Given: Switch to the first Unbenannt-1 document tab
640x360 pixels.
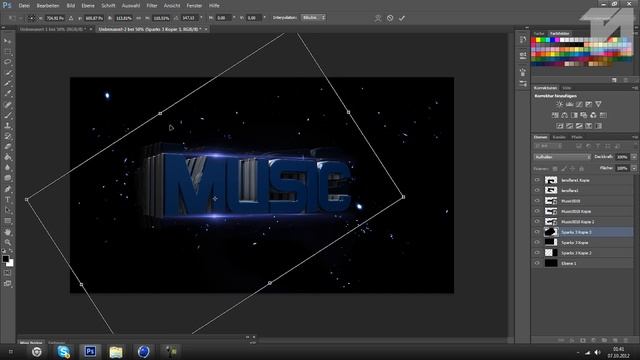Looking at the screenshot, I should coord(53,29).
